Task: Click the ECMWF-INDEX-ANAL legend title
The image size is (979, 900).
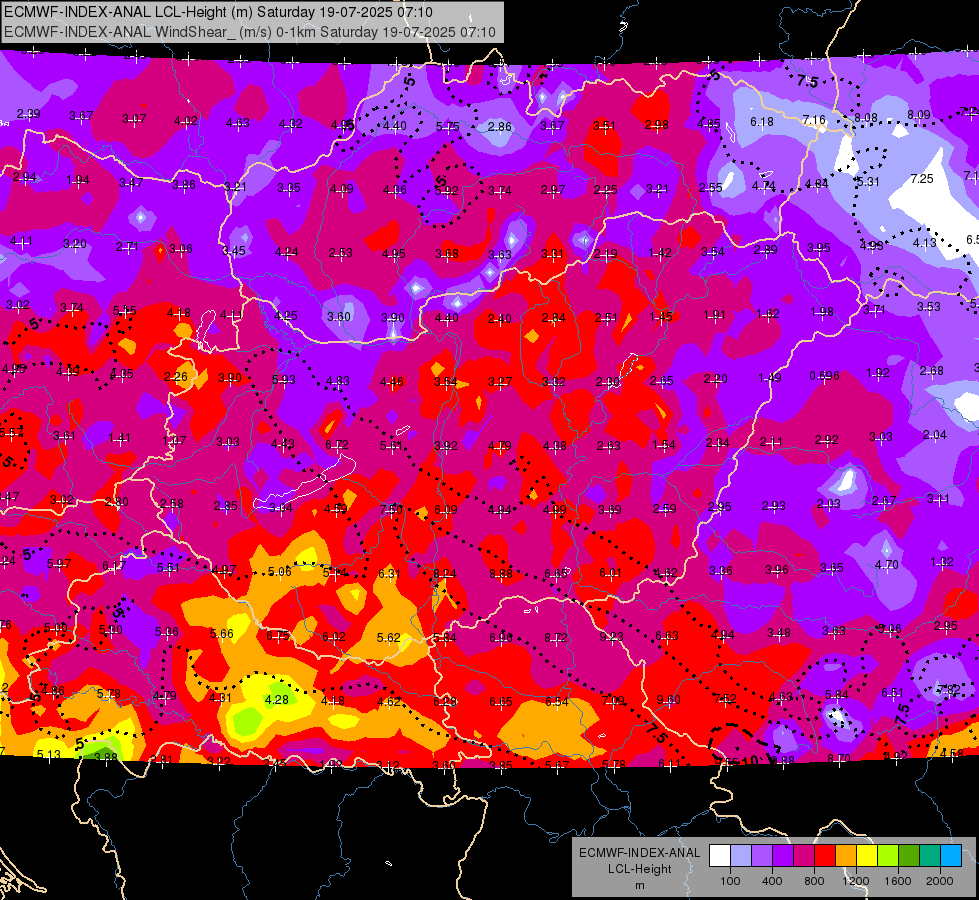Action: tap(639, 853)
